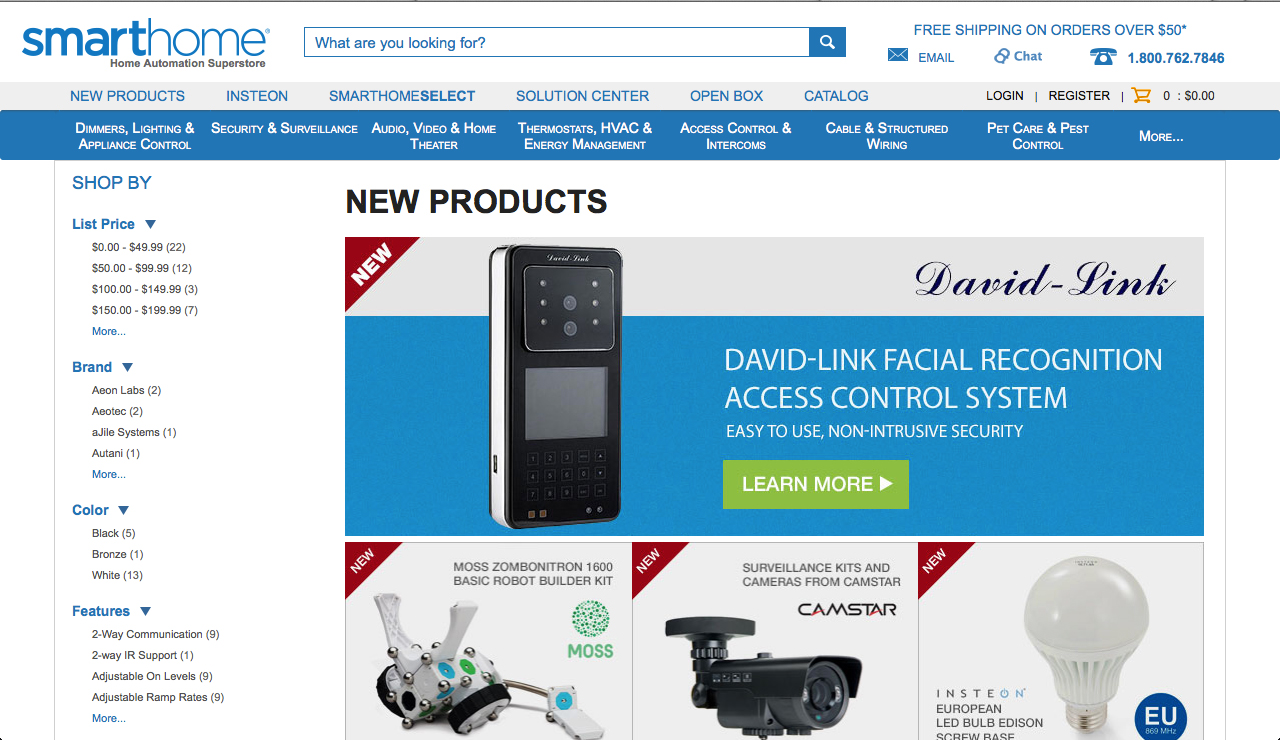Click the search input field
Image resolution: width=1280 pixels, height=740 pixels.
point(556,42)
